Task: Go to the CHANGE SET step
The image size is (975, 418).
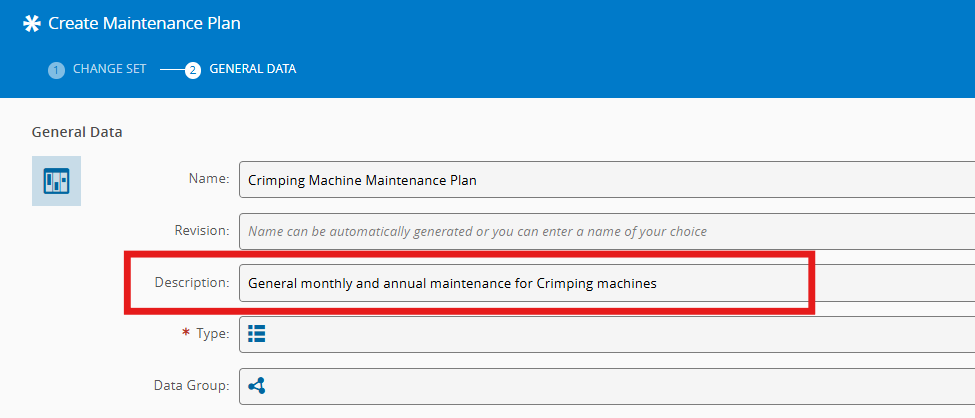Action: pos(109,69)
